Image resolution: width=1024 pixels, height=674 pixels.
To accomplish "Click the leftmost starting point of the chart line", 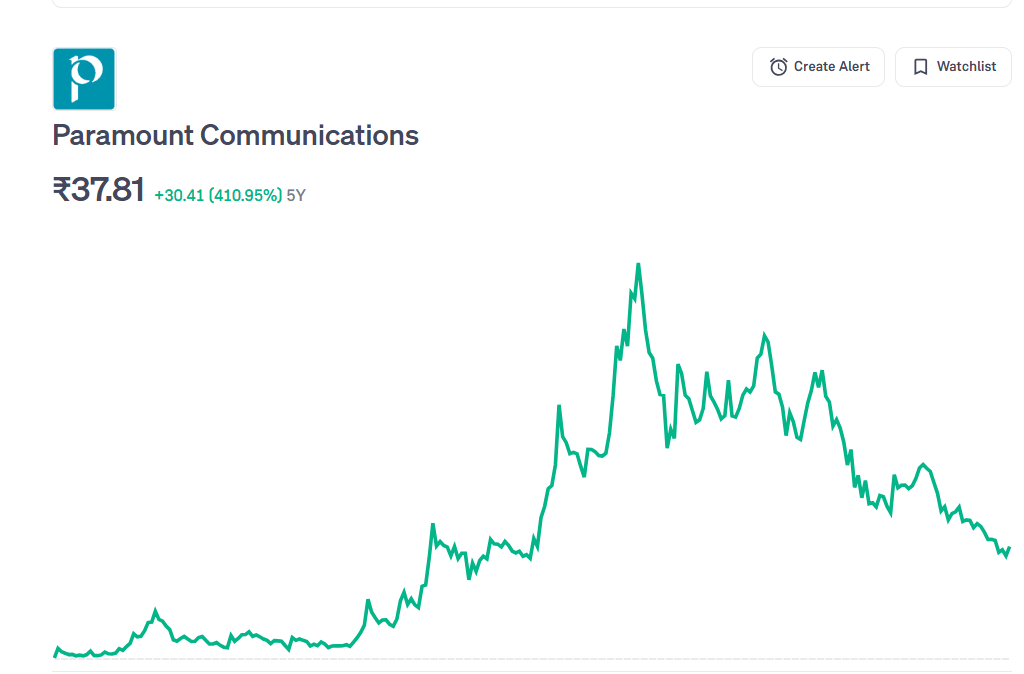I will point(54,656).
